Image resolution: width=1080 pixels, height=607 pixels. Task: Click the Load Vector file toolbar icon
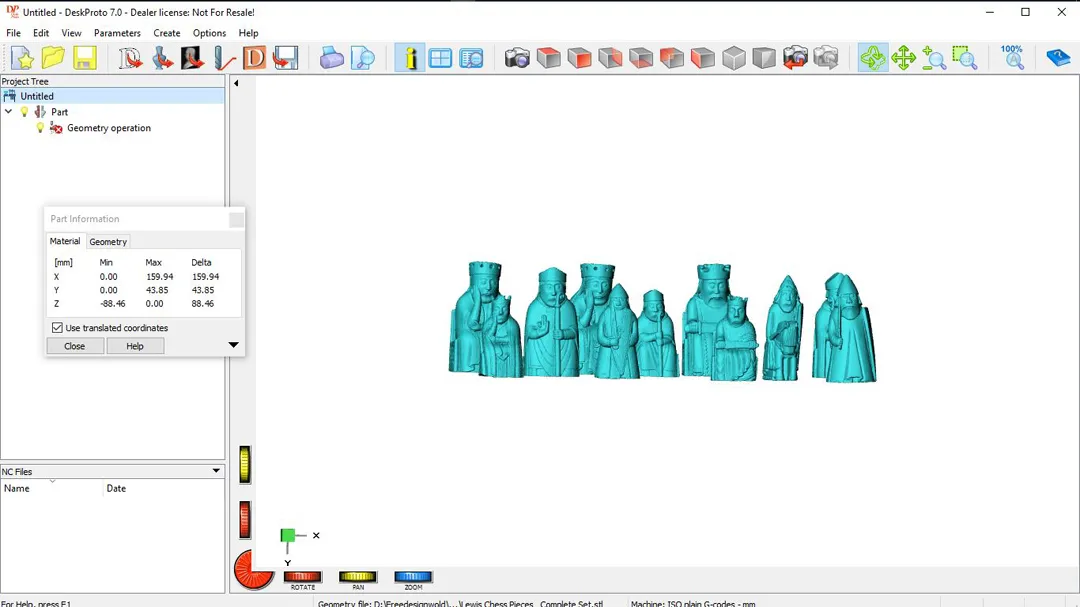(129, 58)
